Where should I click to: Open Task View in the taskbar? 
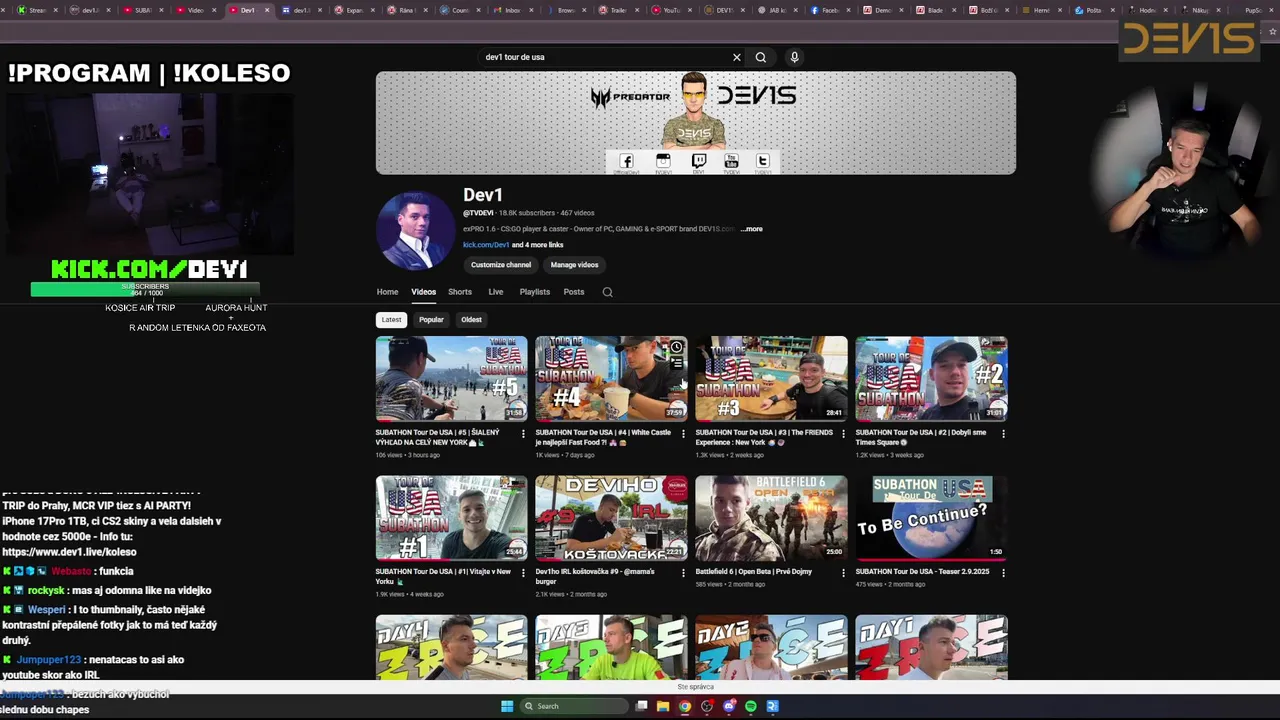coord(641,706)
